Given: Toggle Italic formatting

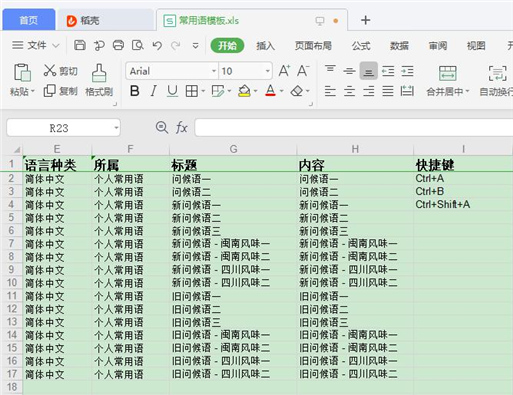Looking at the screenshot, I should click(x=153, y=91).
